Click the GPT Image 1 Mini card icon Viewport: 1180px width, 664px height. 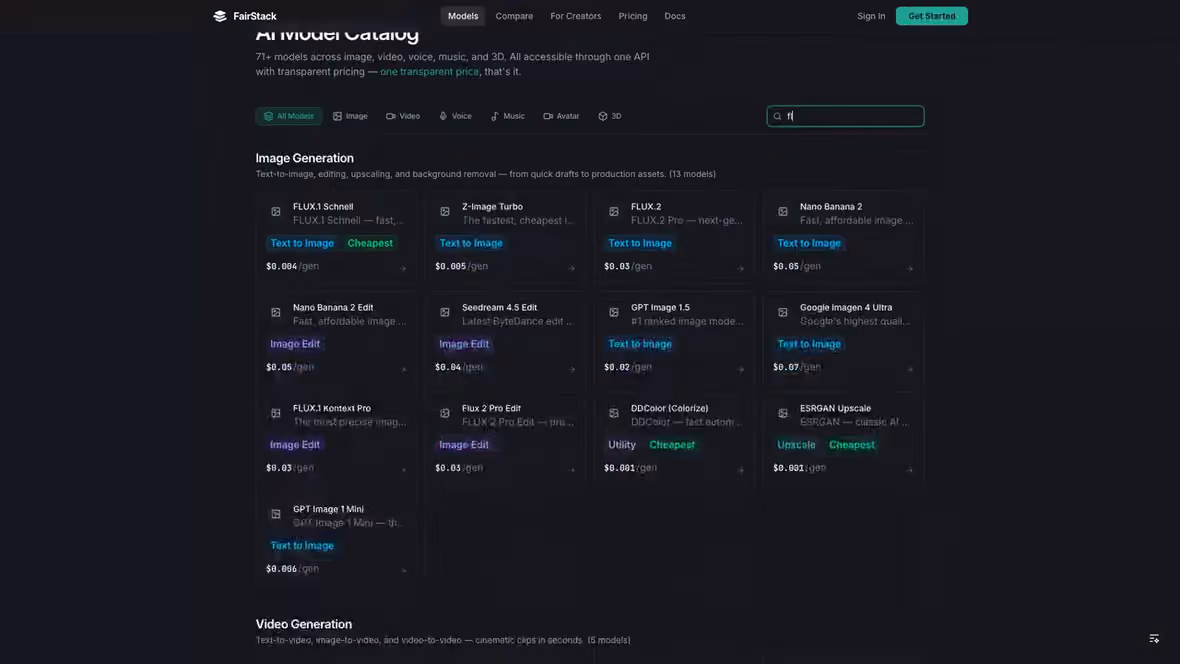[276, 514]
